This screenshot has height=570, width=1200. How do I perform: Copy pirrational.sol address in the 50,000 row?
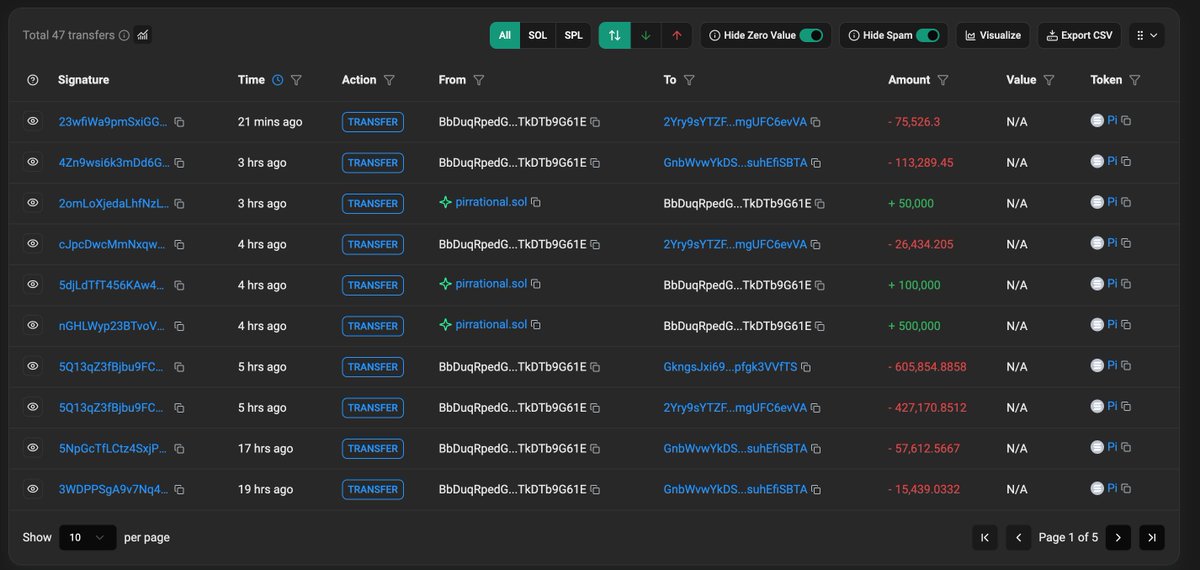[x=536, y=203]
